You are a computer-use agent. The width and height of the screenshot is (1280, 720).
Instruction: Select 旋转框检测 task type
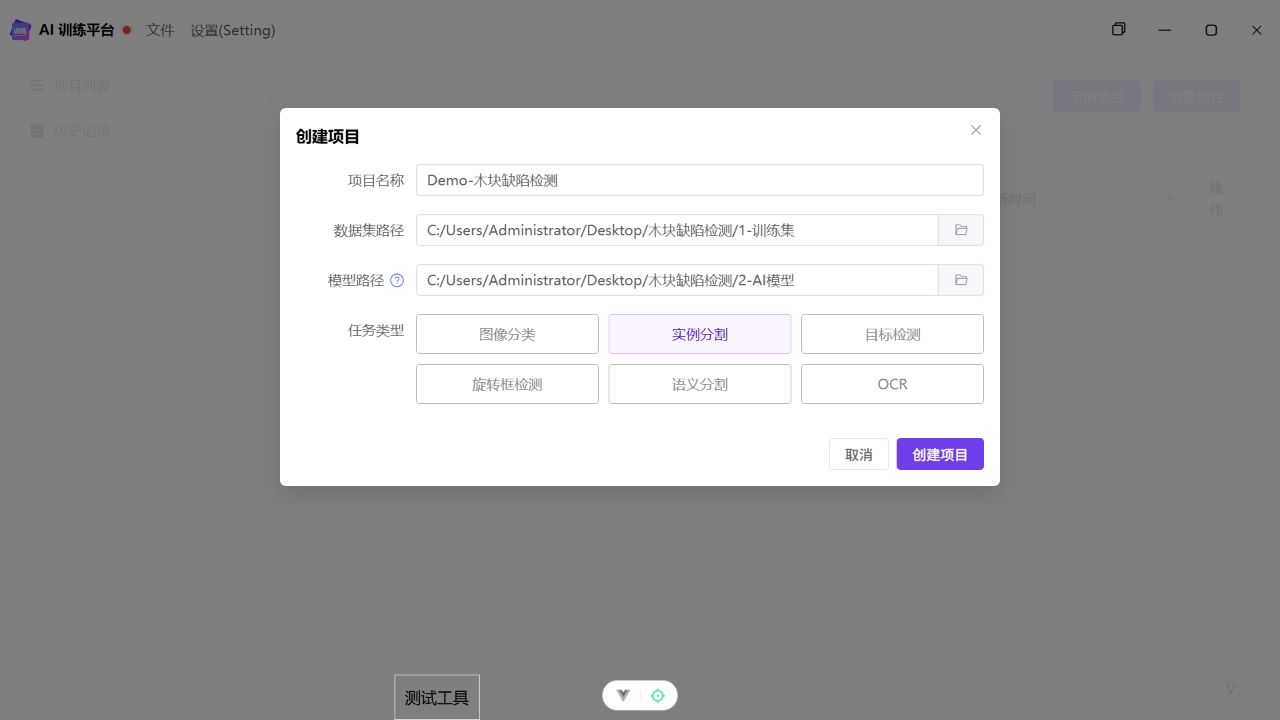coord(507,384)
